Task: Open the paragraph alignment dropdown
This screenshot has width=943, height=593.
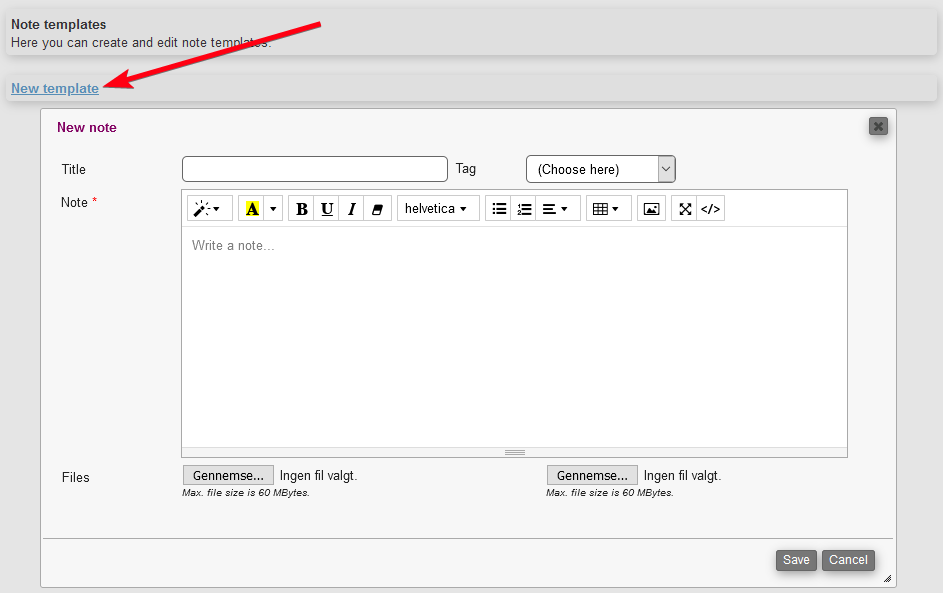Action: tap(556, 209)
